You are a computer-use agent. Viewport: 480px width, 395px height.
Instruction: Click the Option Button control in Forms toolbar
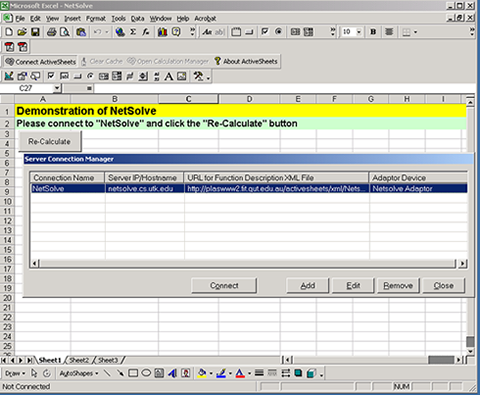[x=278, y=32]
